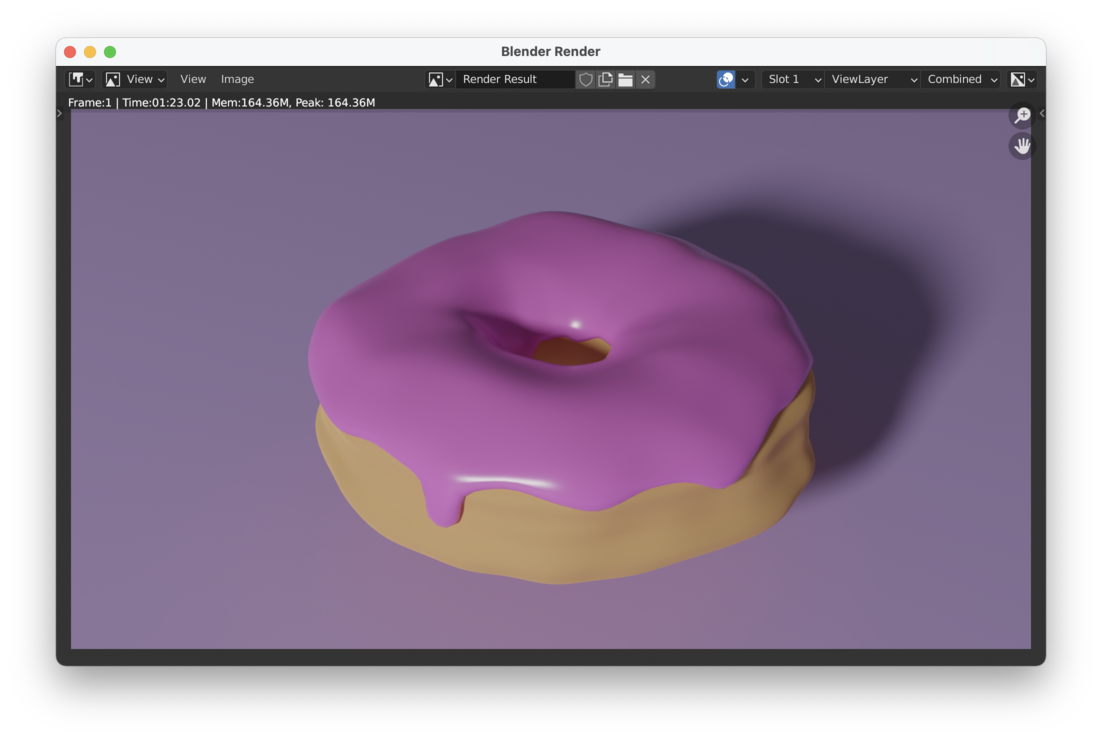Unlink the Render Result with the X icon
This screenshot has width=1102, height=740.
(x=645, y=79)
